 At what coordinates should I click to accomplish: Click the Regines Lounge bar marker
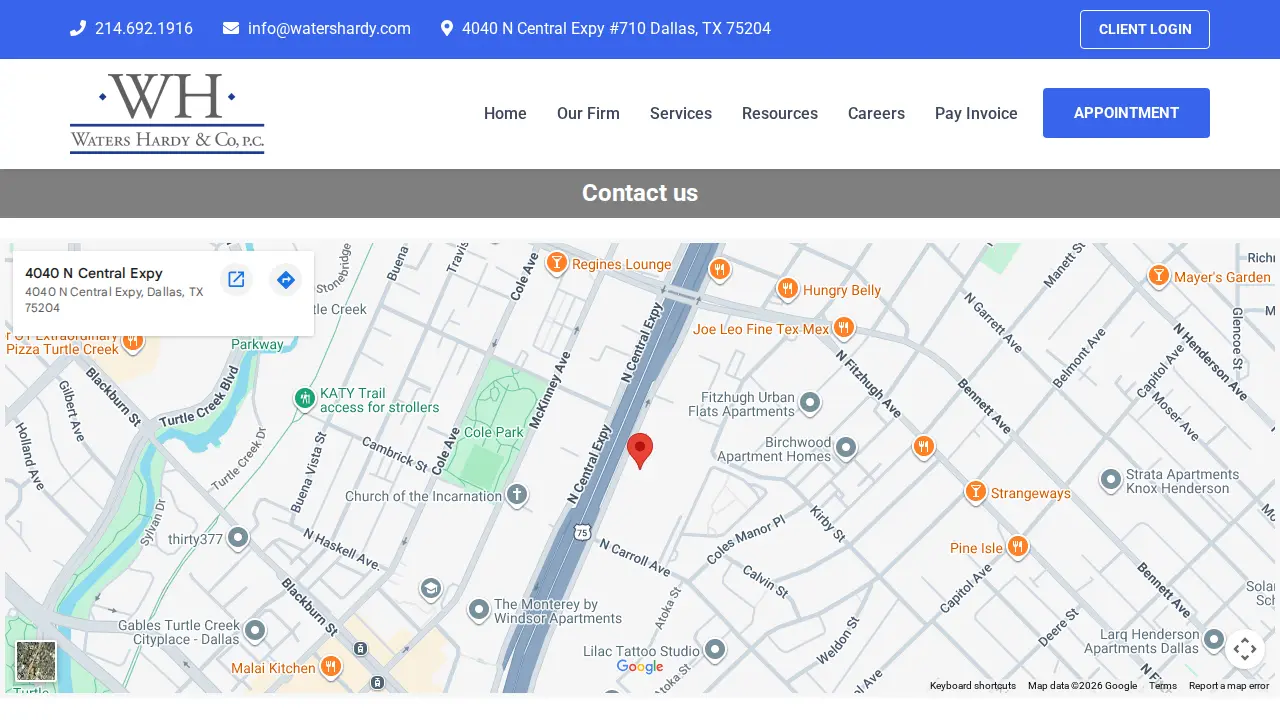click(x=557, y=263)
